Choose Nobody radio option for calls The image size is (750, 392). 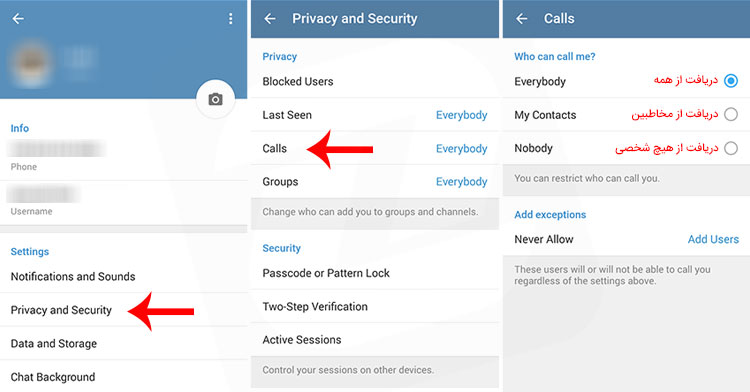pyautogui.click(x=731, y=148)
